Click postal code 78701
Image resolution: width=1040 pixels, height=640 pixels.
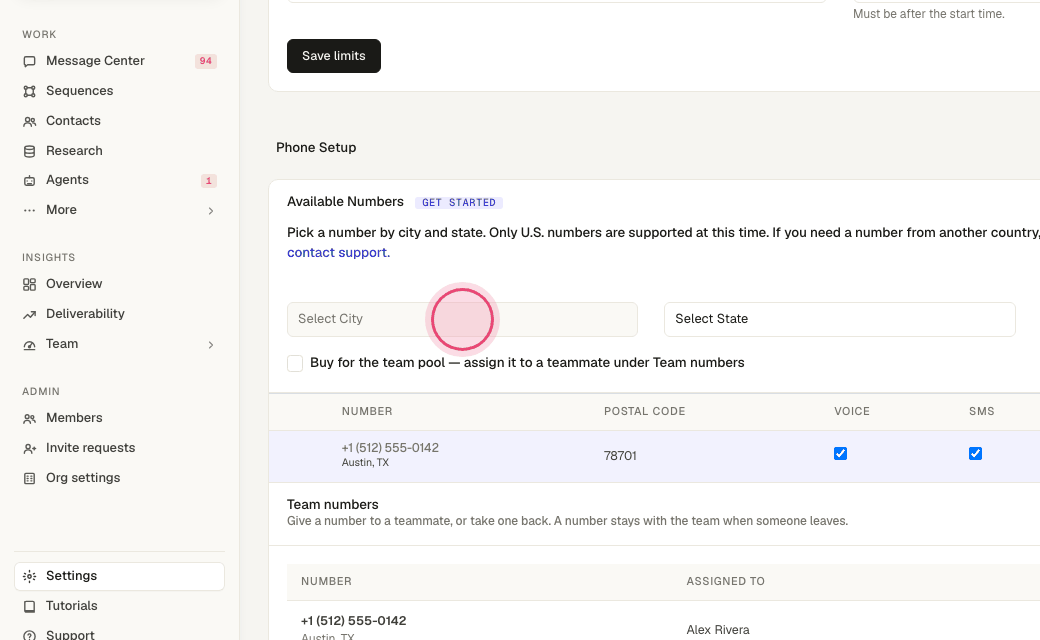point(620,456)
